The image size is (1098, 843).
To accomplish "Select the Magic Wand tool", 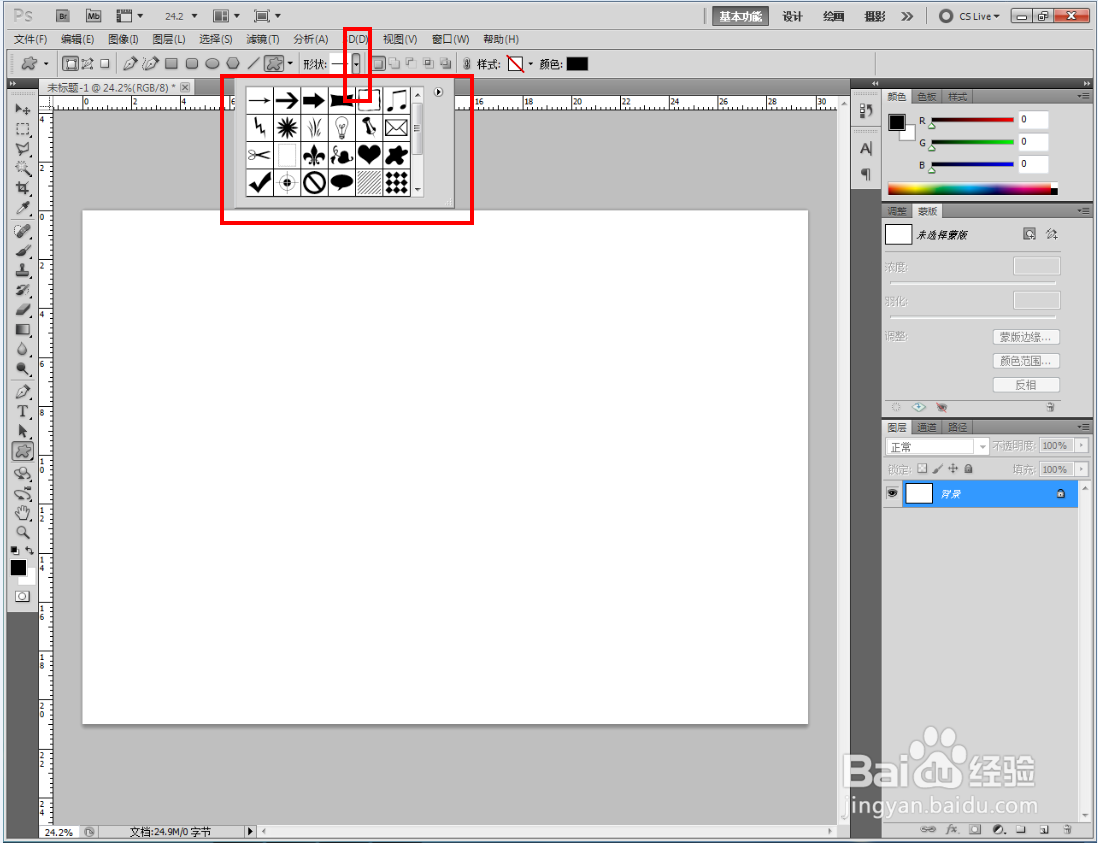I will (22, 169).
